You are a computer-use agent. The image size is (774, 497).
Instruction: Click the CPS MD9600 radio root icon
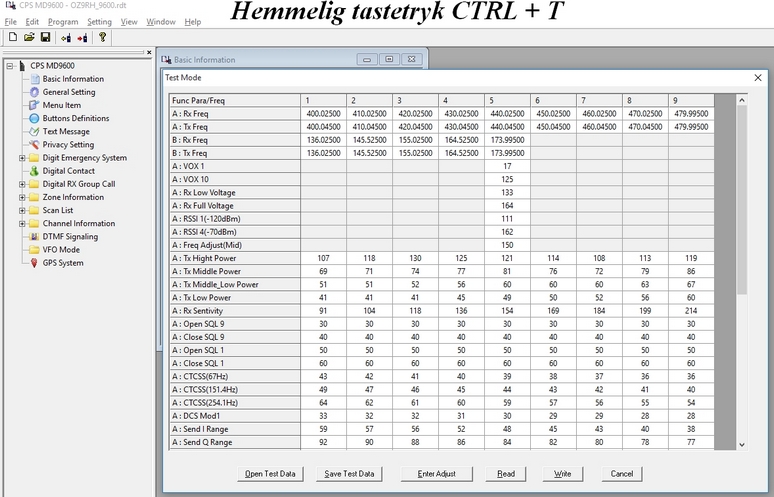coord(22,66)
